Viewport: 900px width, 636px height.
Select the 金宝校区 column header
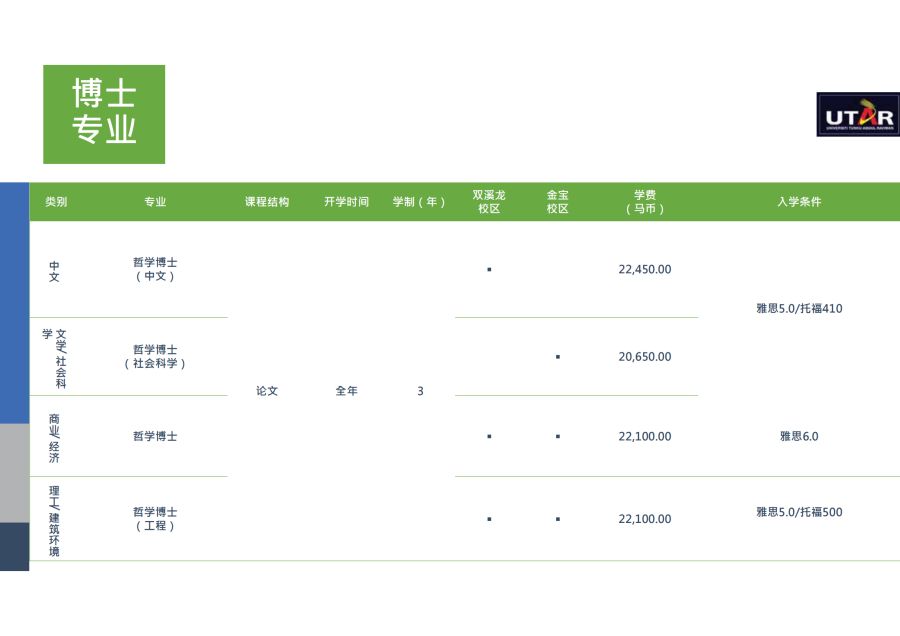(557, 202)
